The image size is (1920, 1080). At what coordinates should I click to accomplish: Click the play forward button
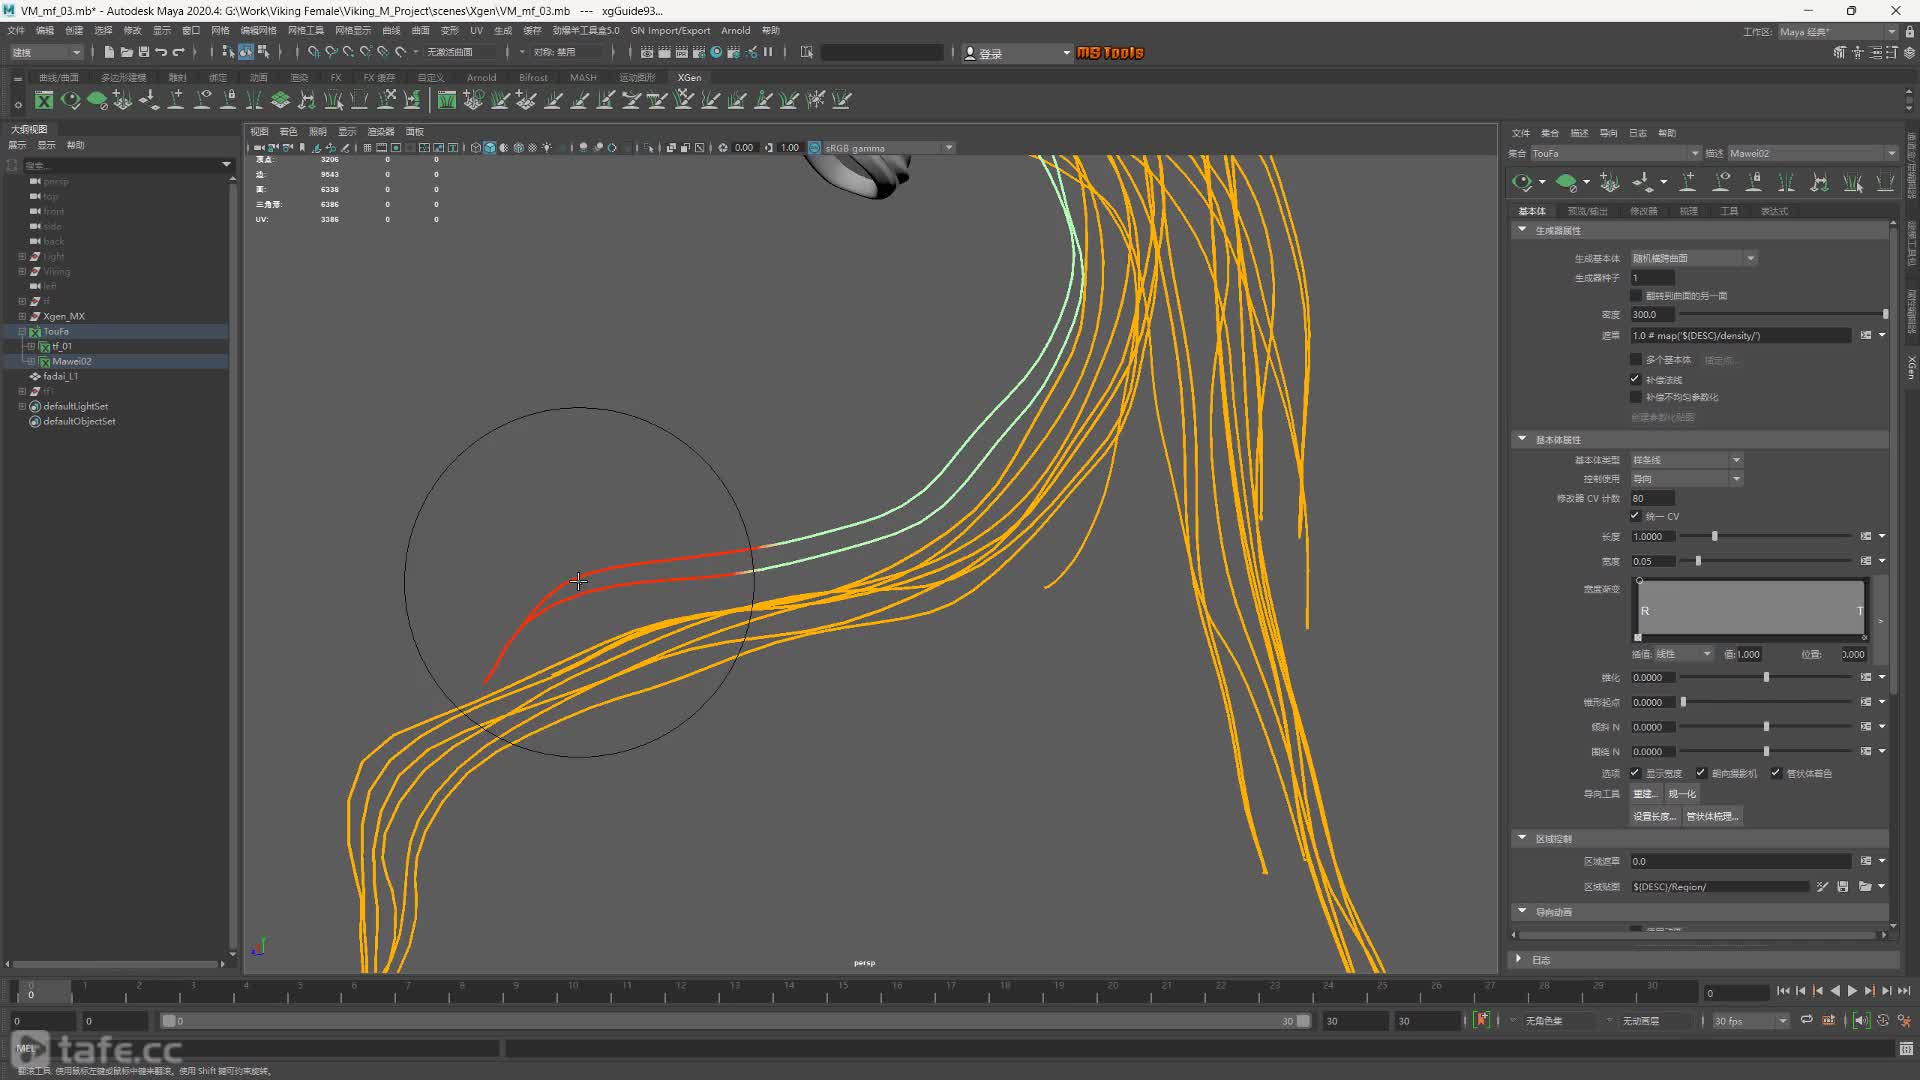(x=1852, y=991)
